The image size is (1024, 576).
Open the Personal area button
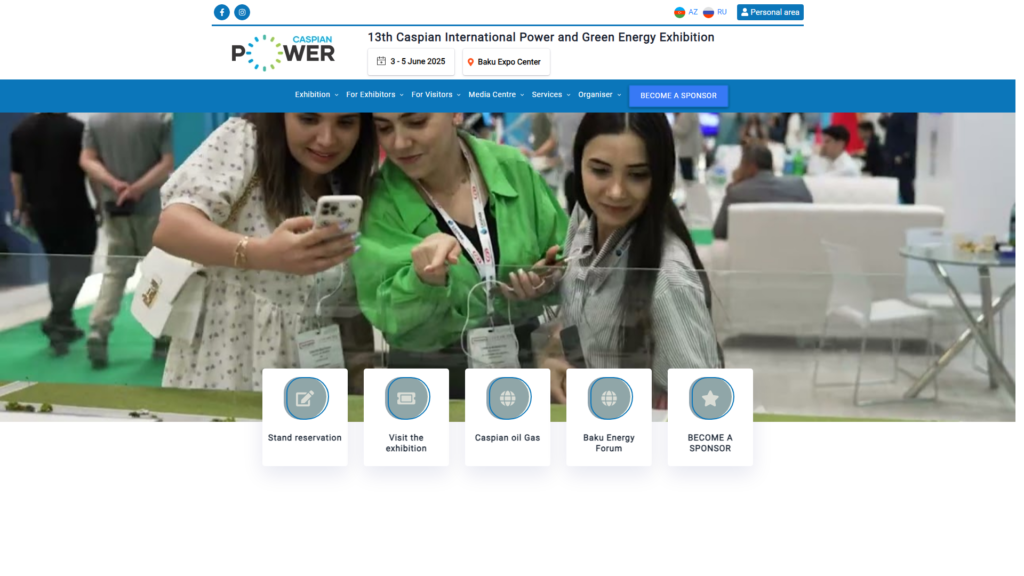click(770, 12)
